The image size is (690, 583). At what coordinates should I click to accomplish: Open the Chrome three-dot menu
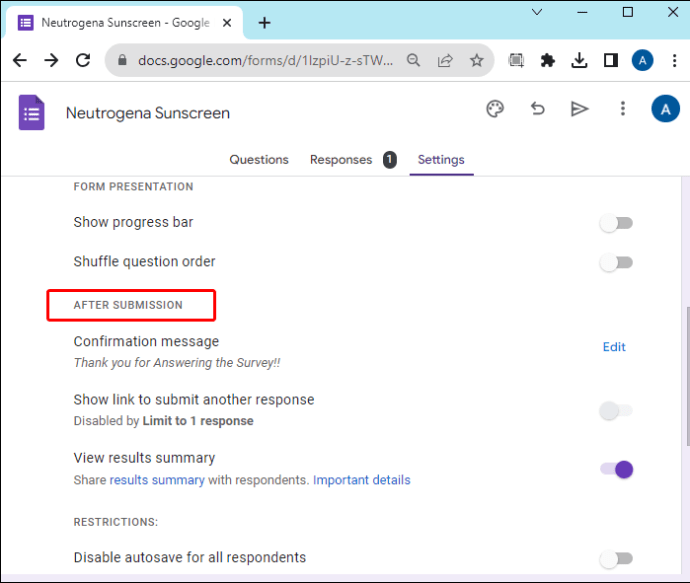pyautogui.click(x=674, y=60)
